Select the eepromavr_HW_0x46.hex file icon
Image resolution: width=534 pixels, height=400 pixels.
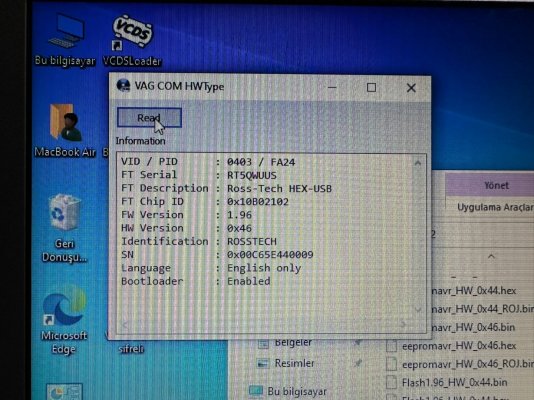coord(392,346)
